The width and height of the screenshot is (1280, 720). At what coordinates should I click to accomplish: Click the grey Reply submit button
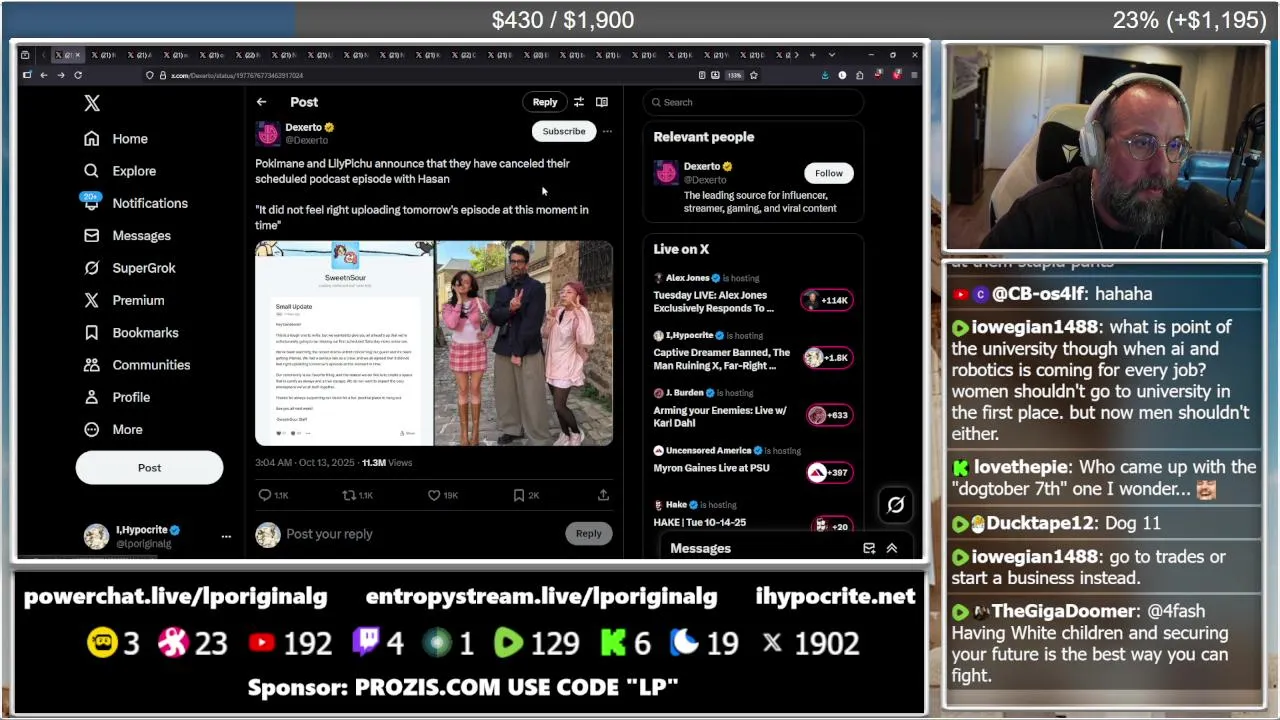[589, 533]
